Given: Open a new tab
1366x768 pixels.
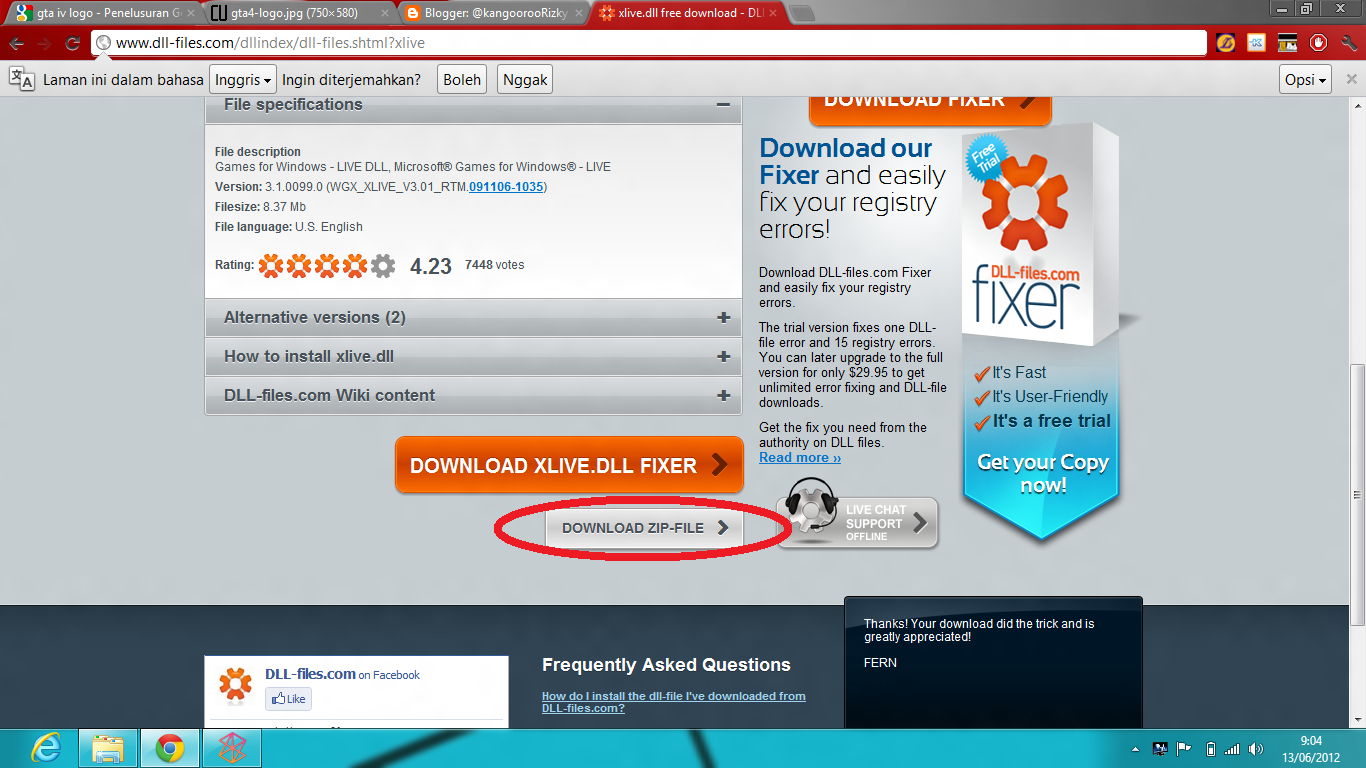Looking at the screenshot, I should (802, 13).
